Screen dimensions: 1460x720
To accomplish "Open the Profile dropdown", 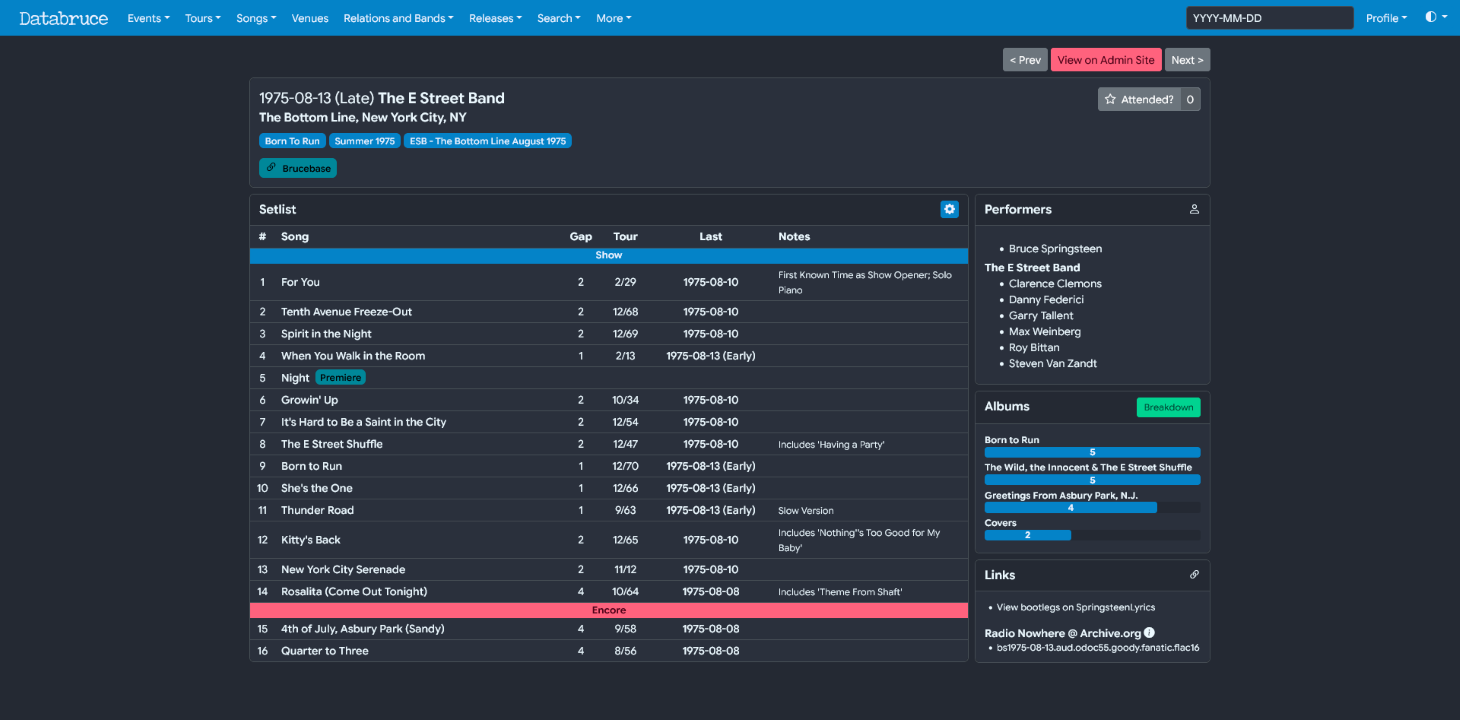I will (1386, 18).
